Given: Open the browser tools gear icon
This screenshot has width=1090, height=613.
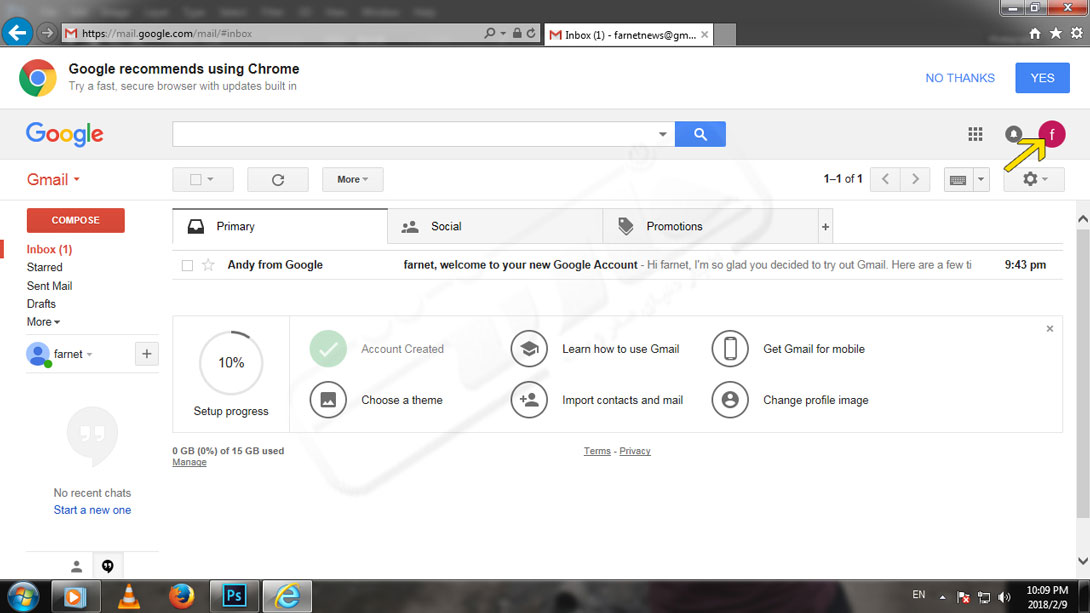Looking at the screenshot, I should click(1076, 33).
